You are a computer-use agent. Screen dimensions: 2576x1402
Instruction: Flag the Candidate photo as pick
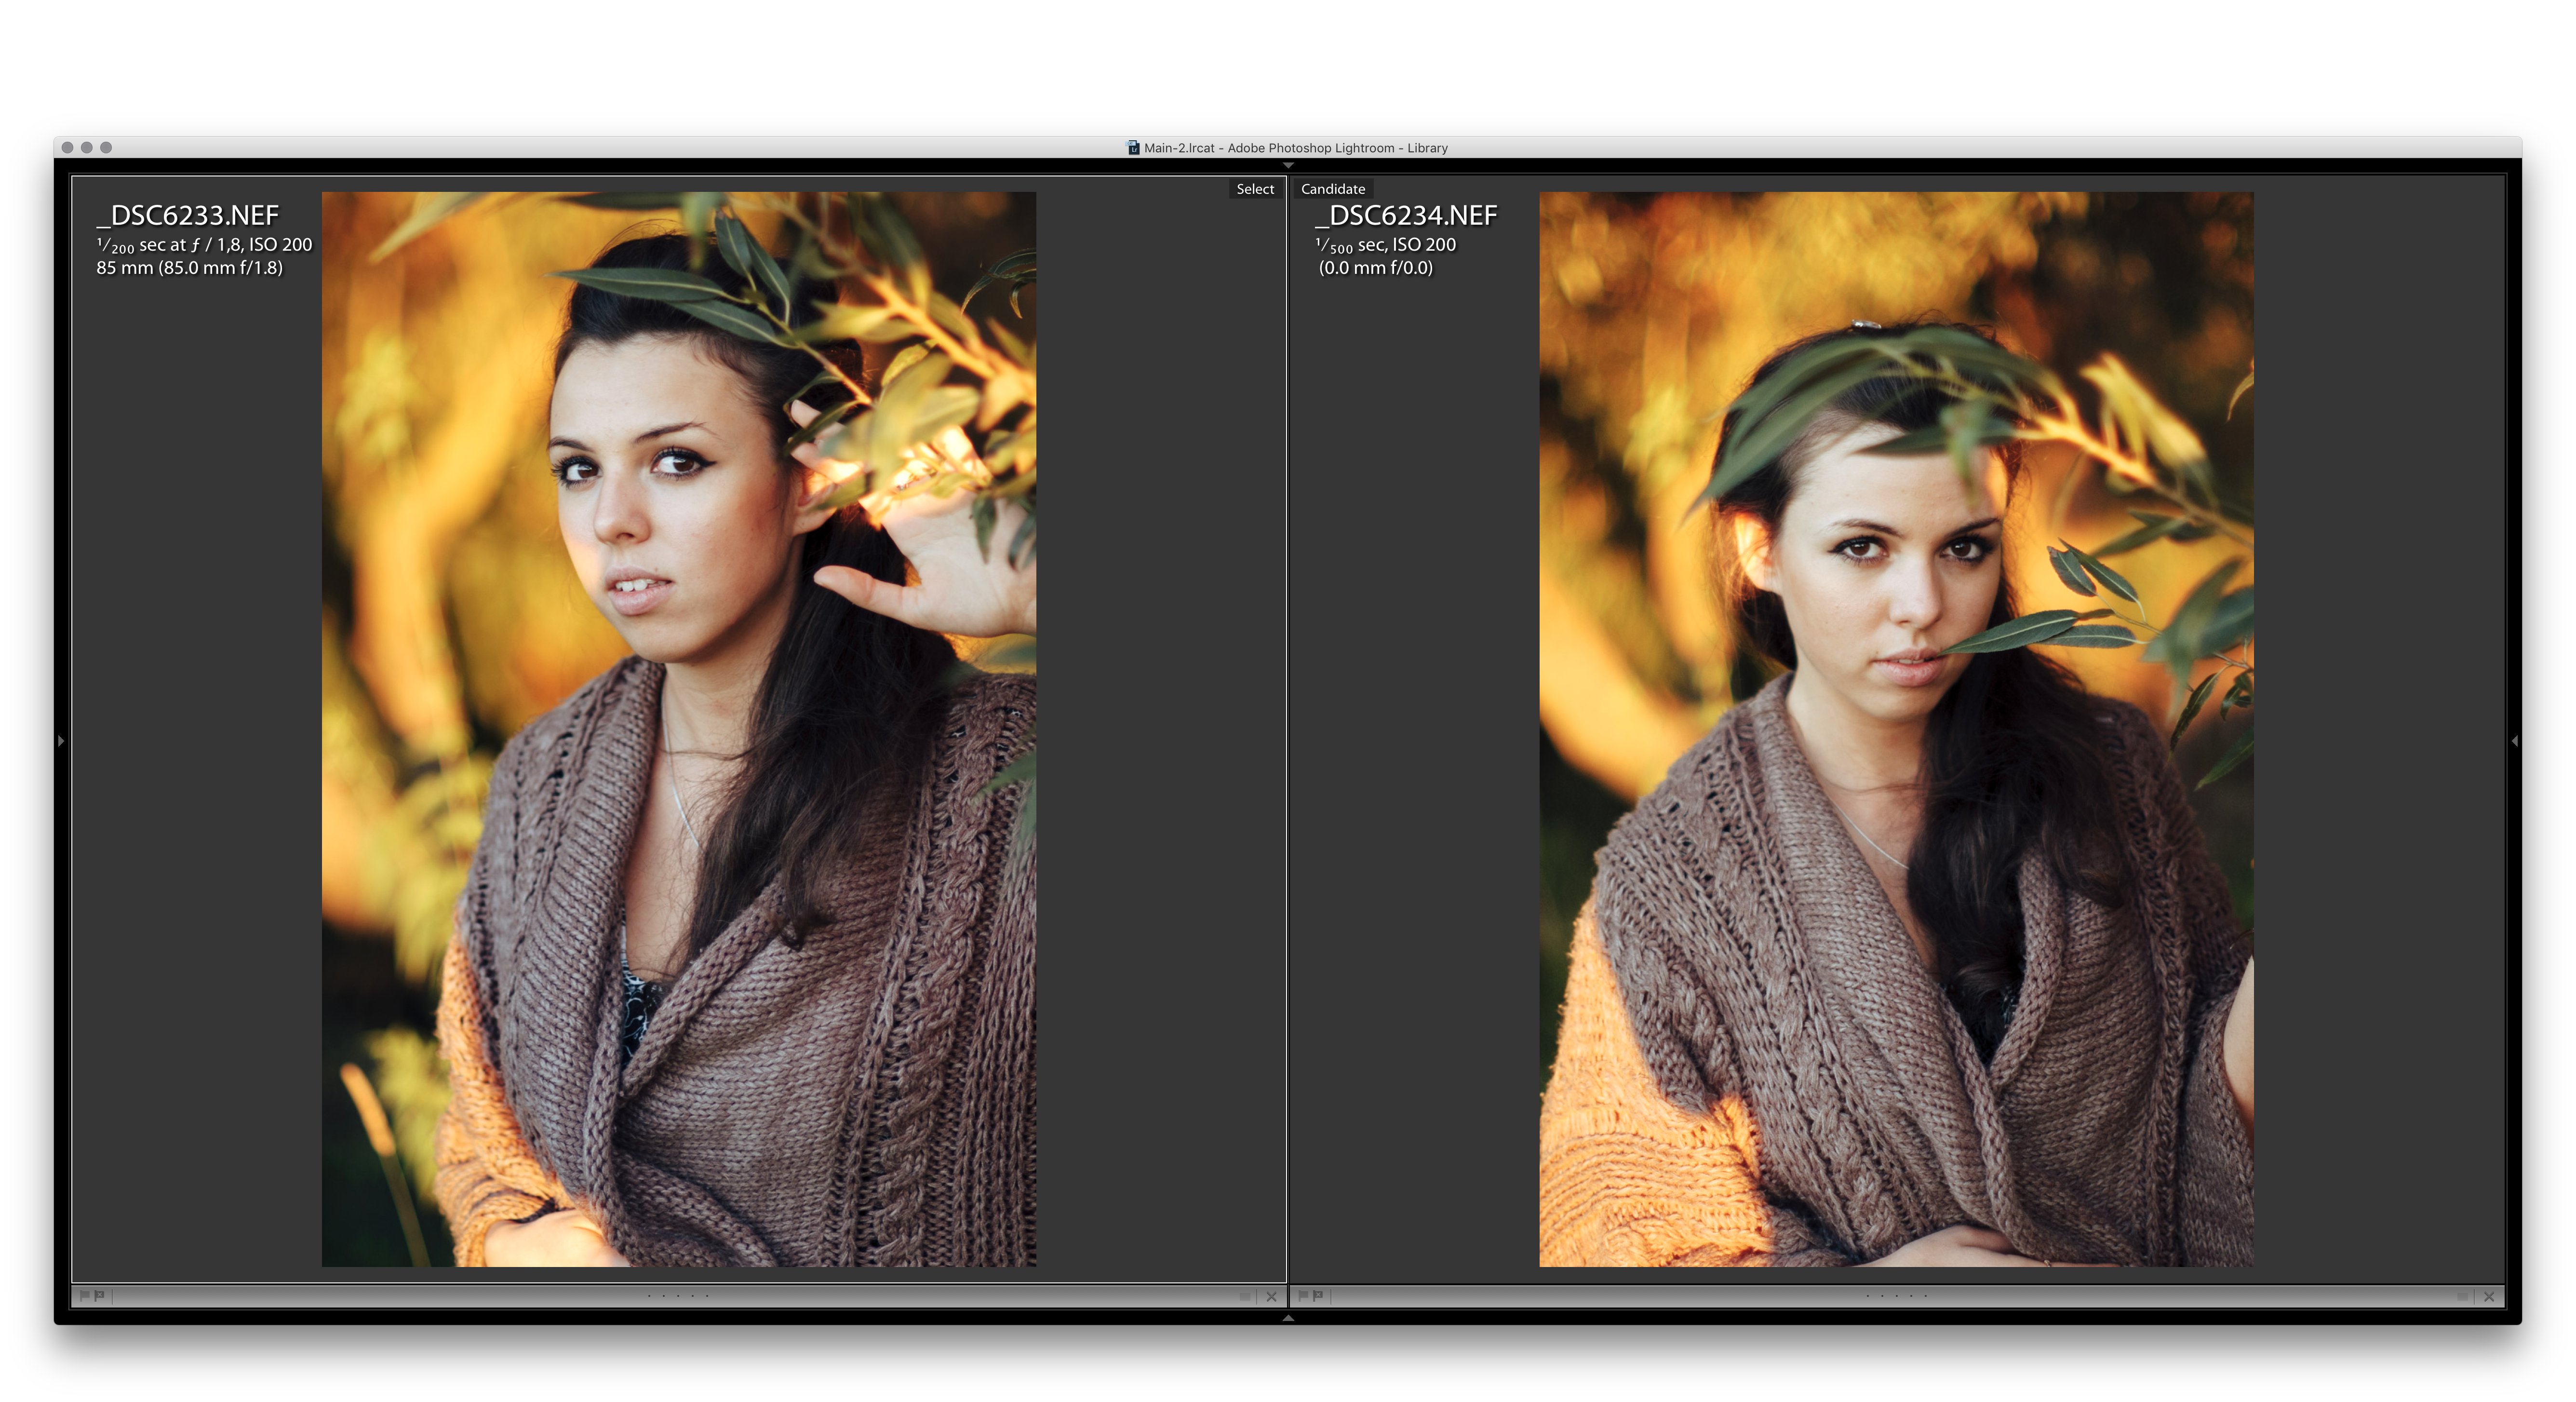tap(1303, 1295)
